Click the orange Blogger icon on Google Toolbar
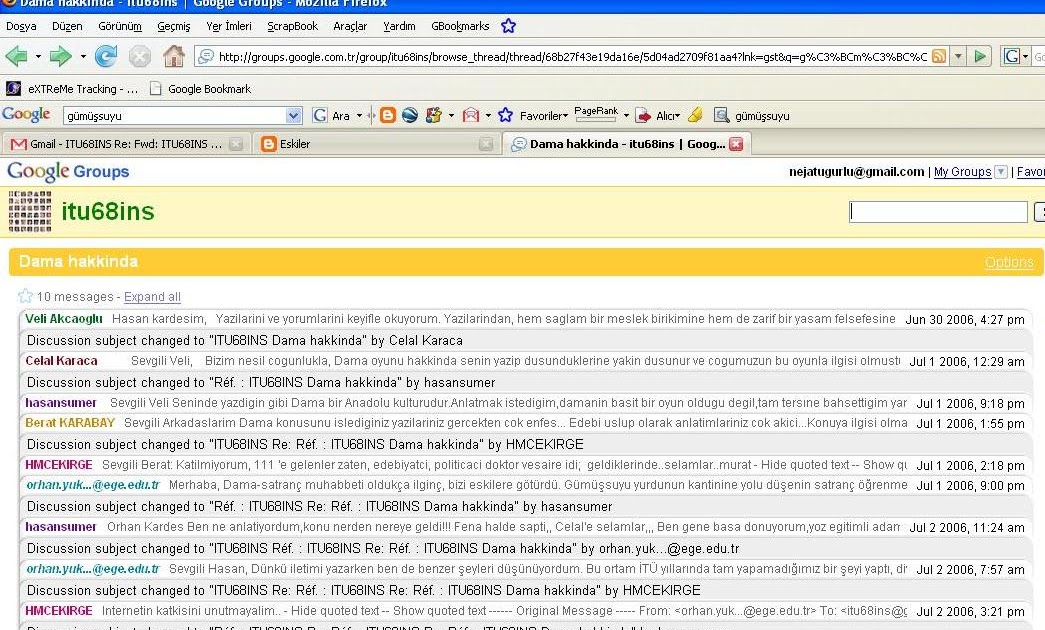The height and width of the screenshot is (630, 1045). (388, 116)
